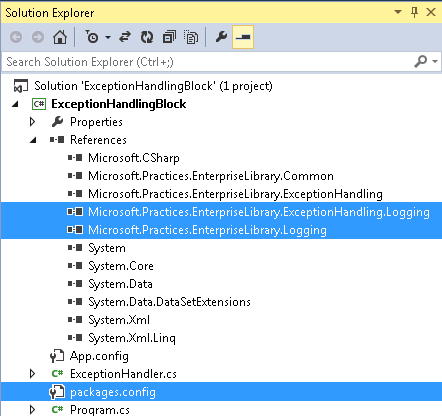Select the ExceptionHandler.cs file
The height and width of the screenshot is (416, 442).
point(123,374)
